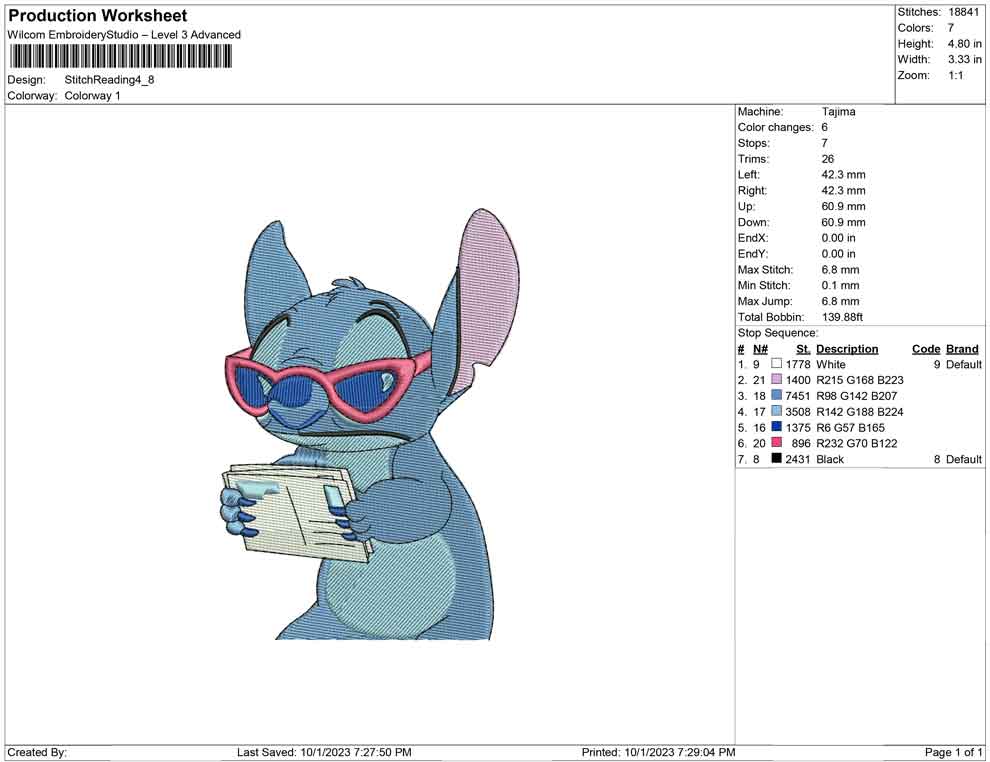
Task: Click the Color changes value '6'
Action: point(825,128)
